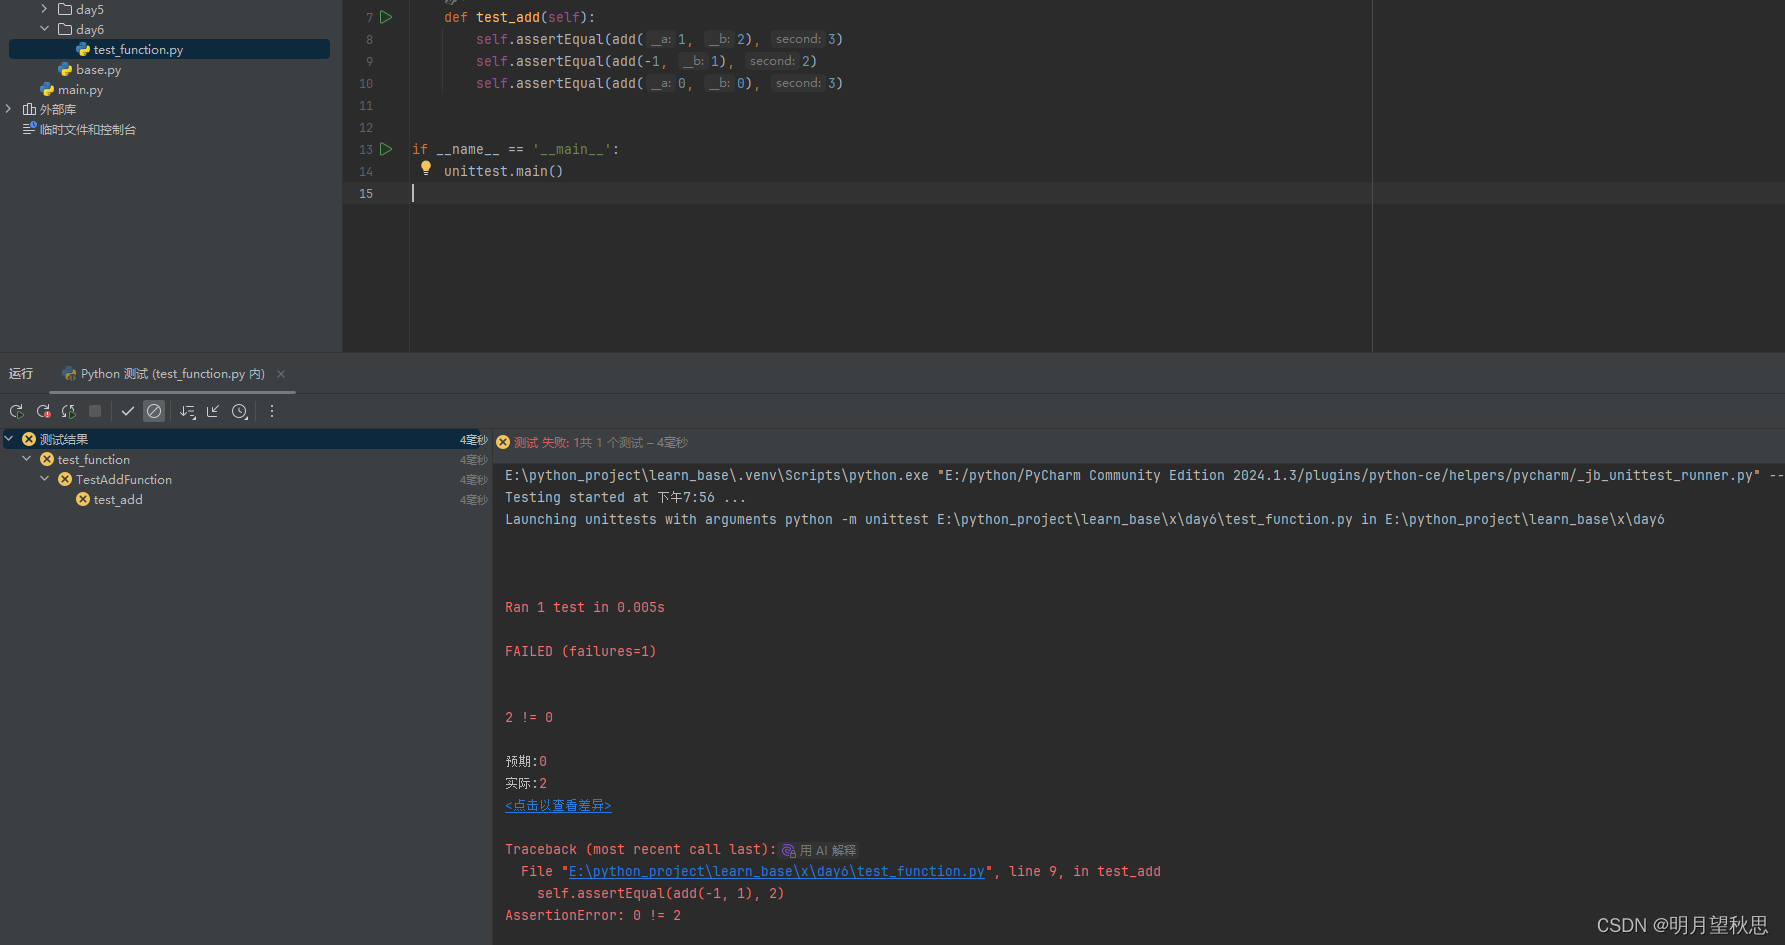The image size is (1785, 945).
Task: Select TestAddFunction in results tree
Action: coord(124,480)
